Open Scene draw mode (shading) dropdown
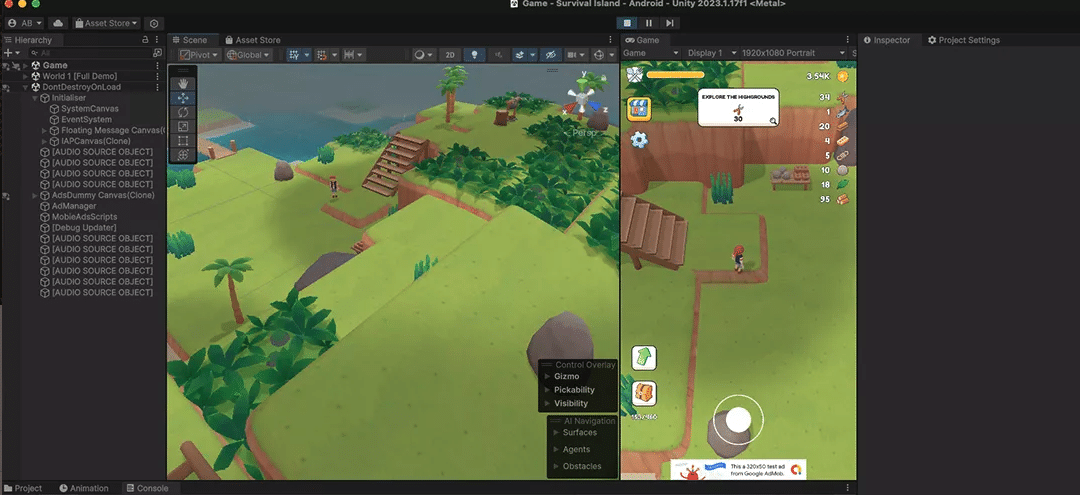Viewport: 1080px width, 495px height. point(424,55)
